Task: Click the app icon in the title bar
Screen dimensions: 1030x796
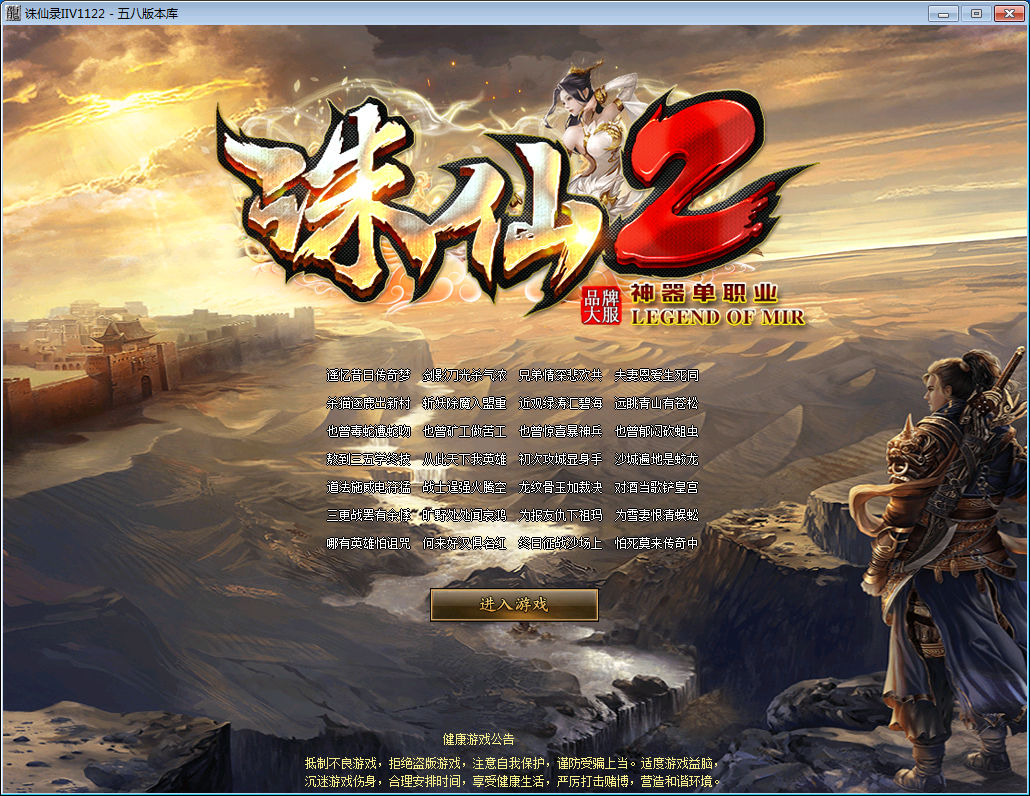Action: (x=13, y=13)
